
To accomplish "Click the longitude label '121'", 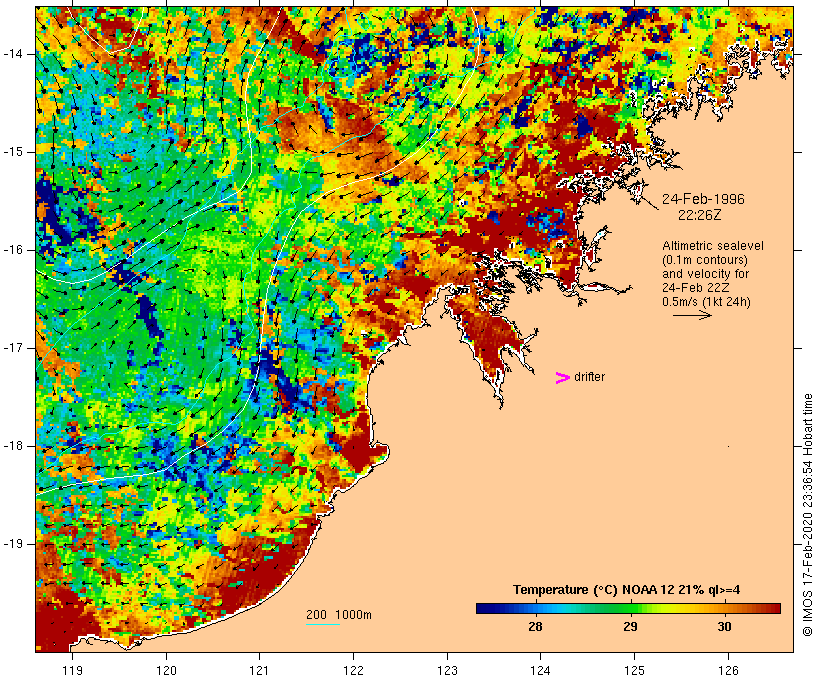I will (x=259, y=670).
